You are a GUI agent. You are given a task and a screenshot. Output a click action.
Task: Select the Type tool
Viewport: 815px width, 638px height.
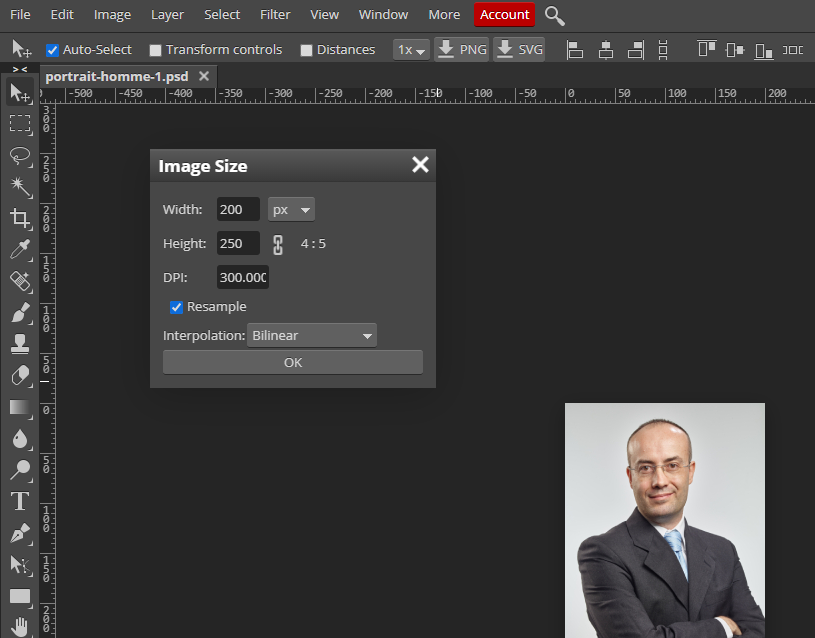[x=20, y=501]
